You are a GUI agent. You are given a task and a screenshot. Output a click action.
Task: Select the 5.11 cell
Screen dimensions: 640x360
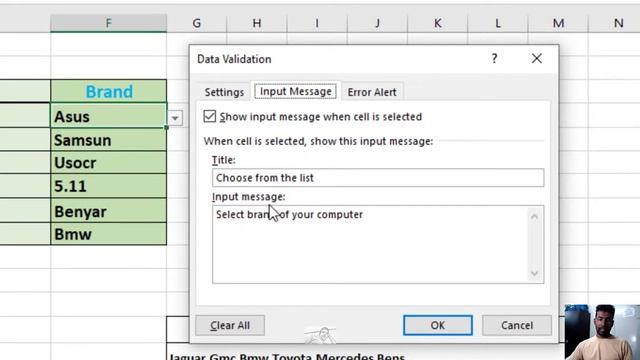coord(109,186)
